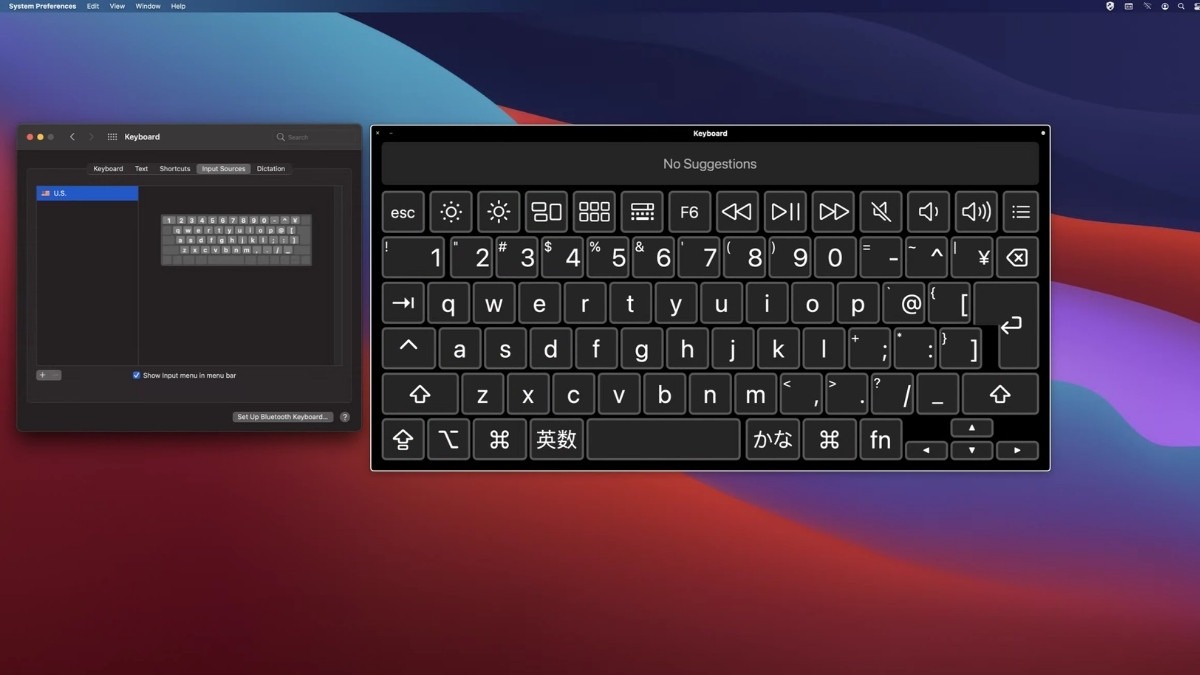1200x675 pixels.
Task: Open help with the question mark button
Action: [x=345, y=417]
